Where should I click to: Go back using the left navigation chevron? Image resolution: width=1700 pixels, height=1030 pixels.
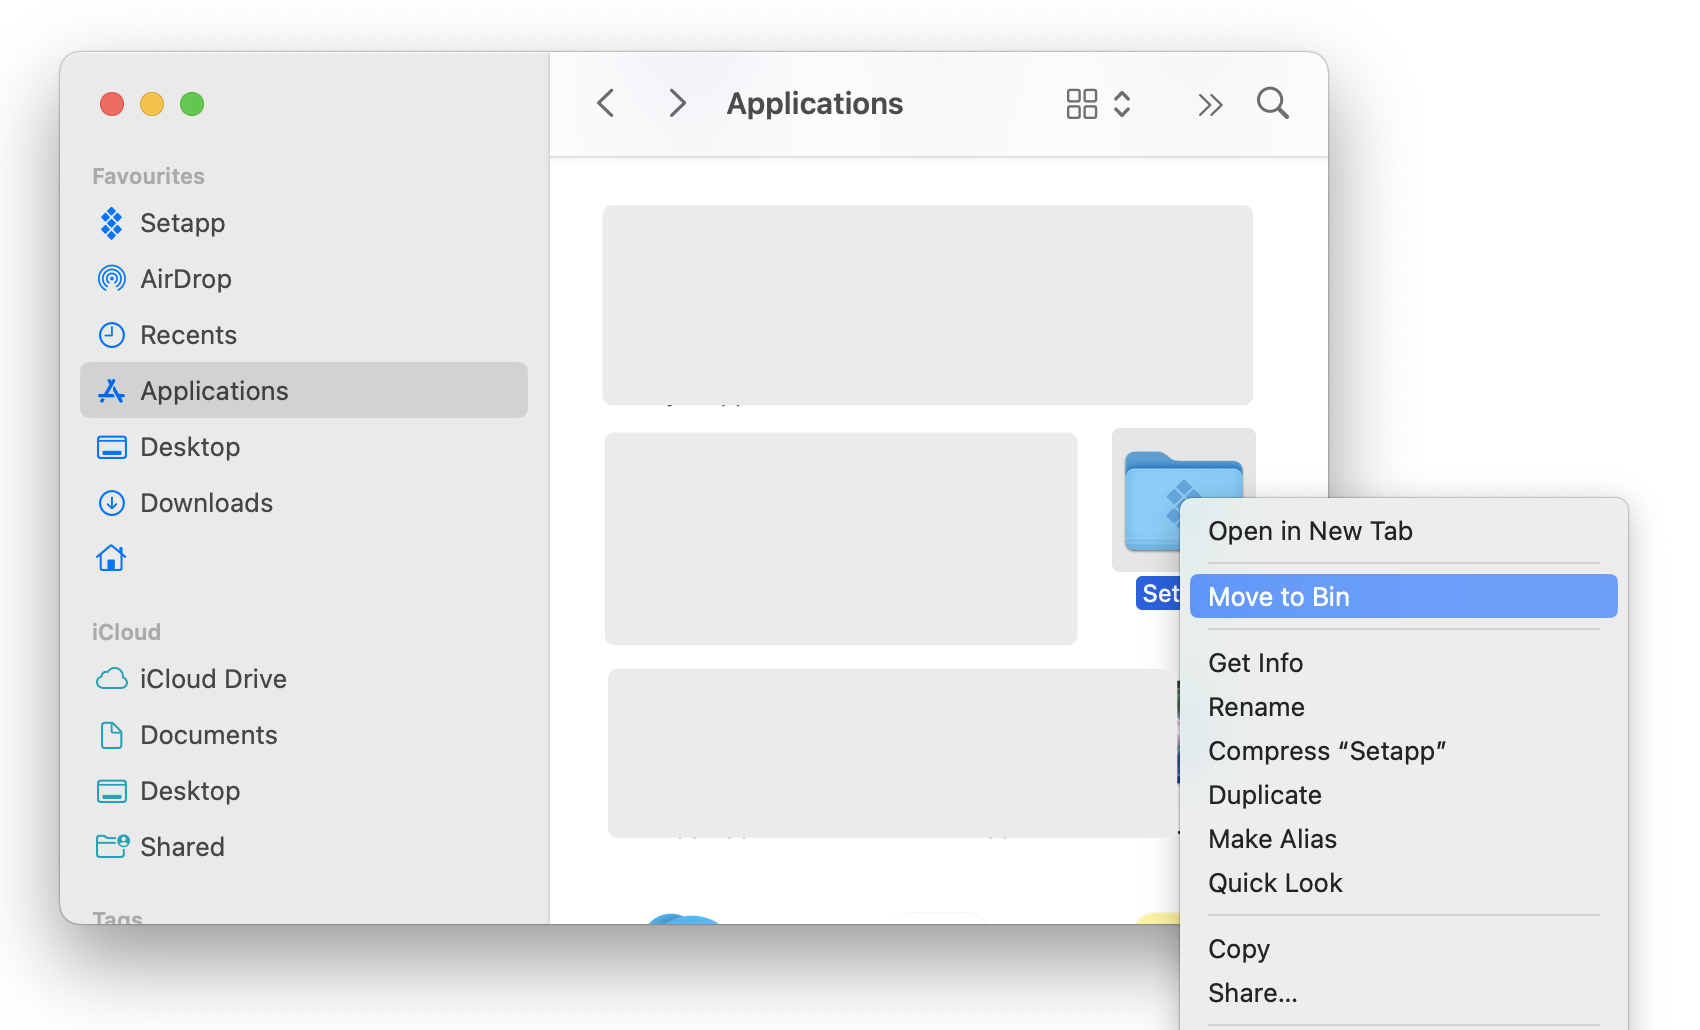pos(605,103)
